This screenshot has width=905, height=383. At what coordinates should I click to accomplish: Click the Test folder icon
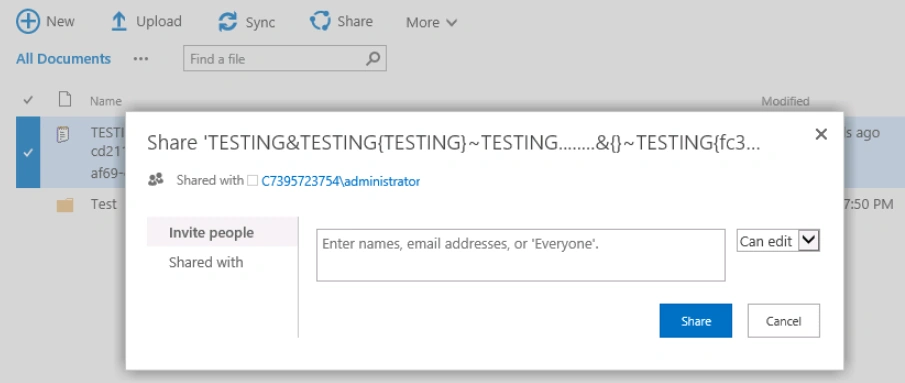65,204
